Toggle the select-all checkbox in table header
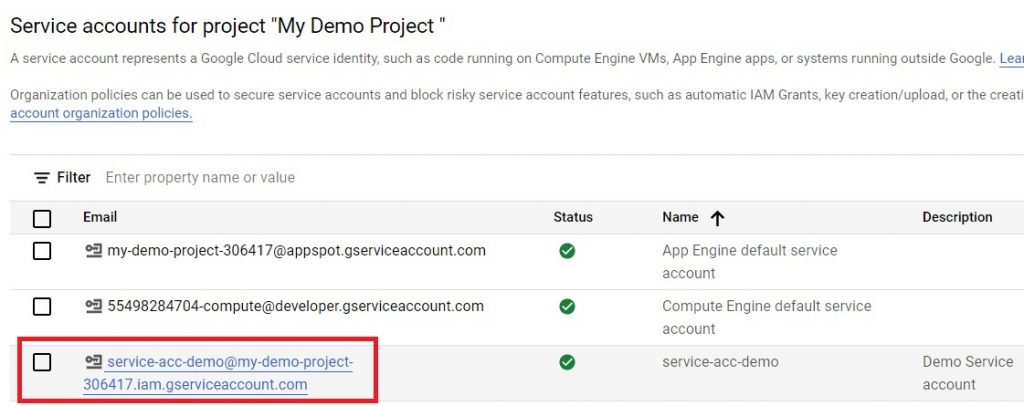 pos(42,219)
